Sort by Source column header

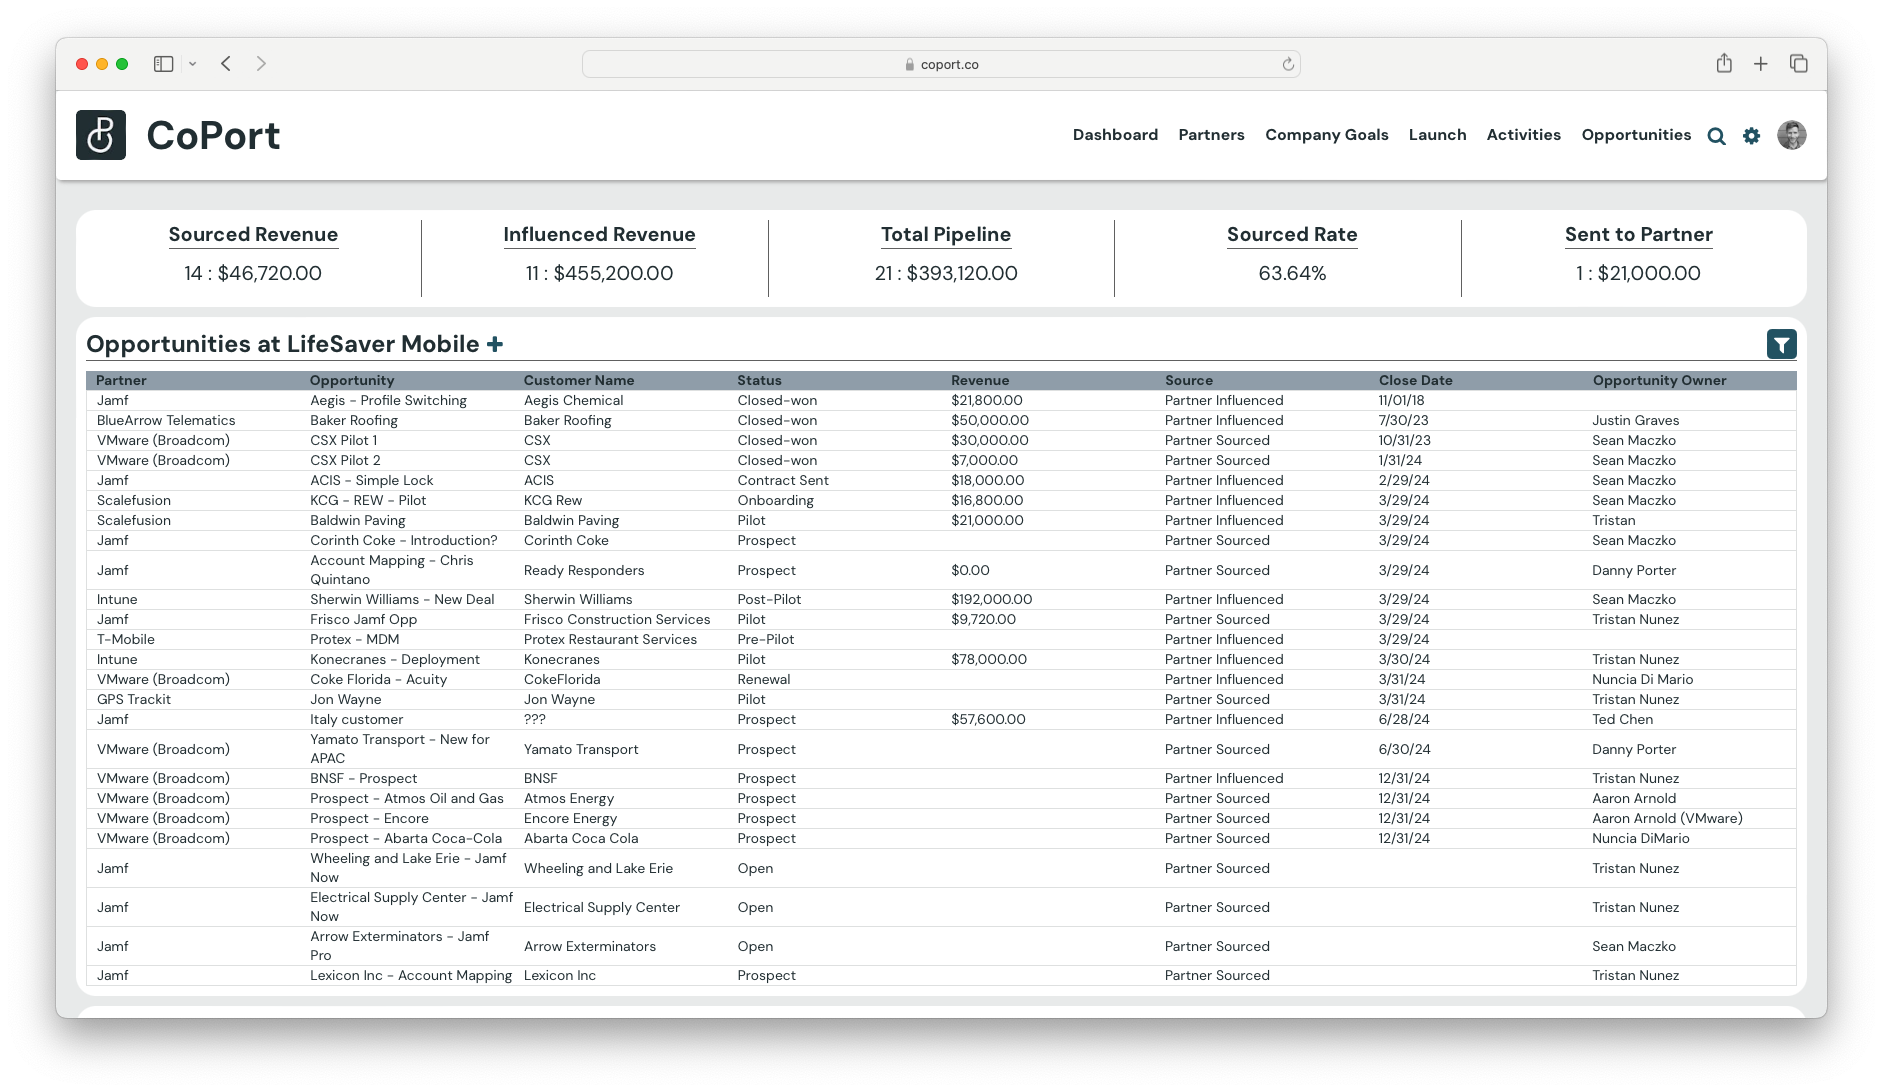pyautogui.click(x=1189, y=381)
